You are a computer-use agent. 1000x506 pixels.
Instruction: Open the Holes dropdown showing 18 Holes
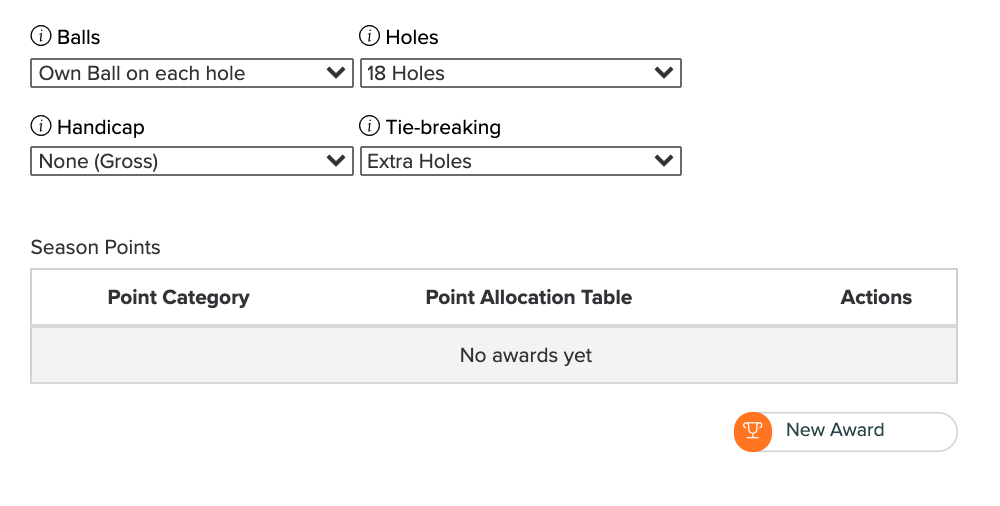[x=520, y=73]
